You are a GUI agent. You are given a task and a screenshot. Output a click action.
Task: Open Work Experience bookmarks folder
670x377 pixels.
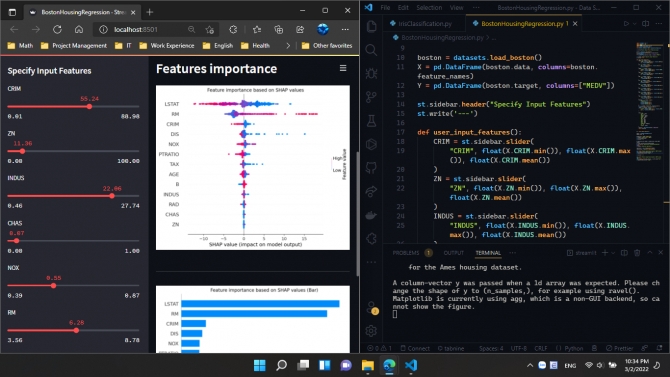[x=167, y=45]
